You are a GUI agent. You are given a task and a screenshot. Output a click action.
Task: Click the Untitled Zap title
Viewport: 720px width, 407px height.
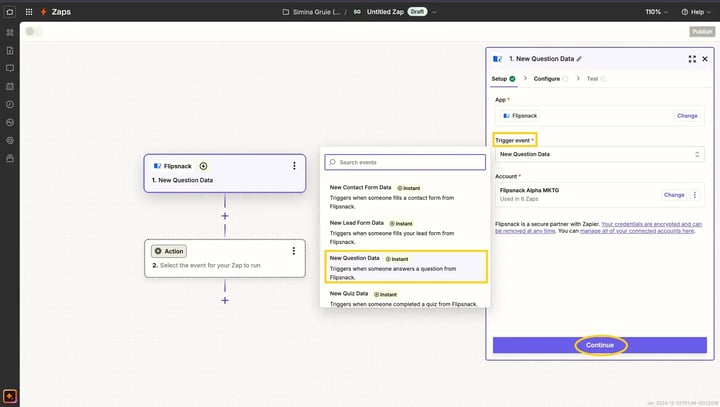pos(385,12)
